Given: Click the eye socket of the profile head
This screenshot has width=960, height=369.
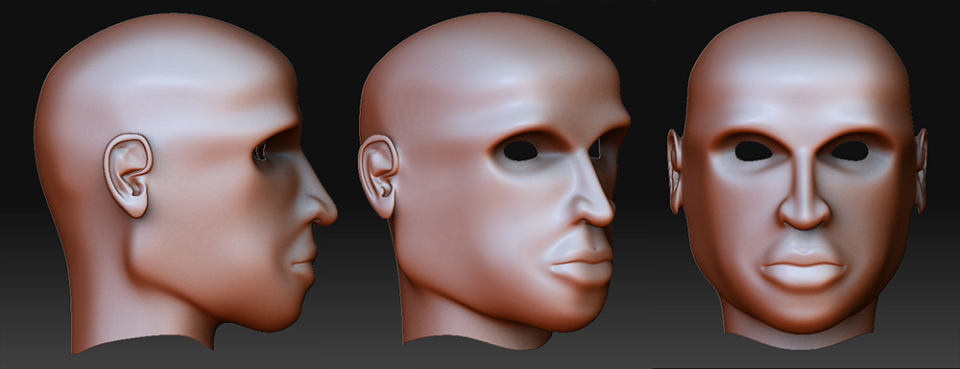Looking at the screenshot, I should [x=269, y=149].
